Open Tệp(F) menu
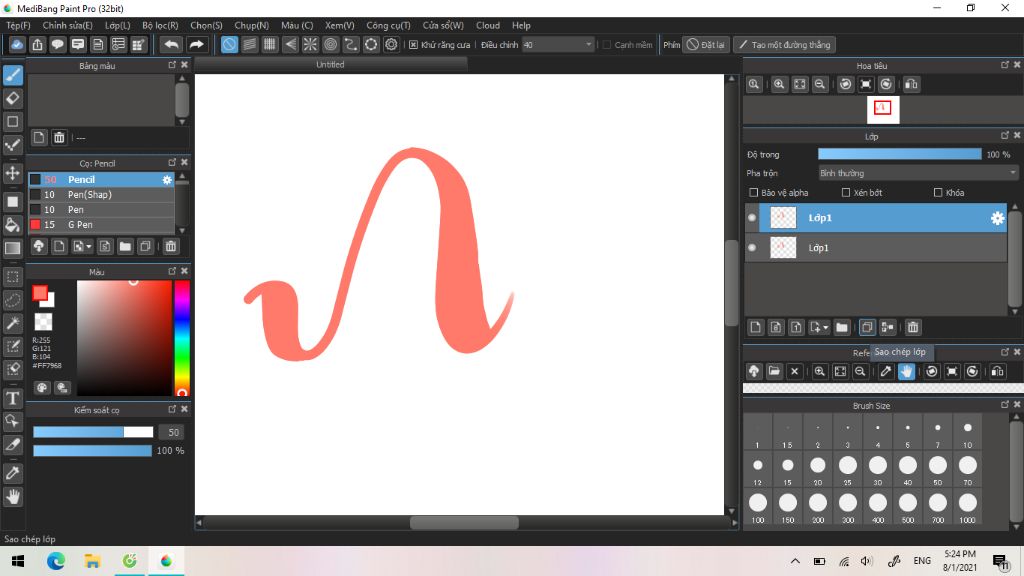This screenshot has width=1024, height=576. point(18,25)
